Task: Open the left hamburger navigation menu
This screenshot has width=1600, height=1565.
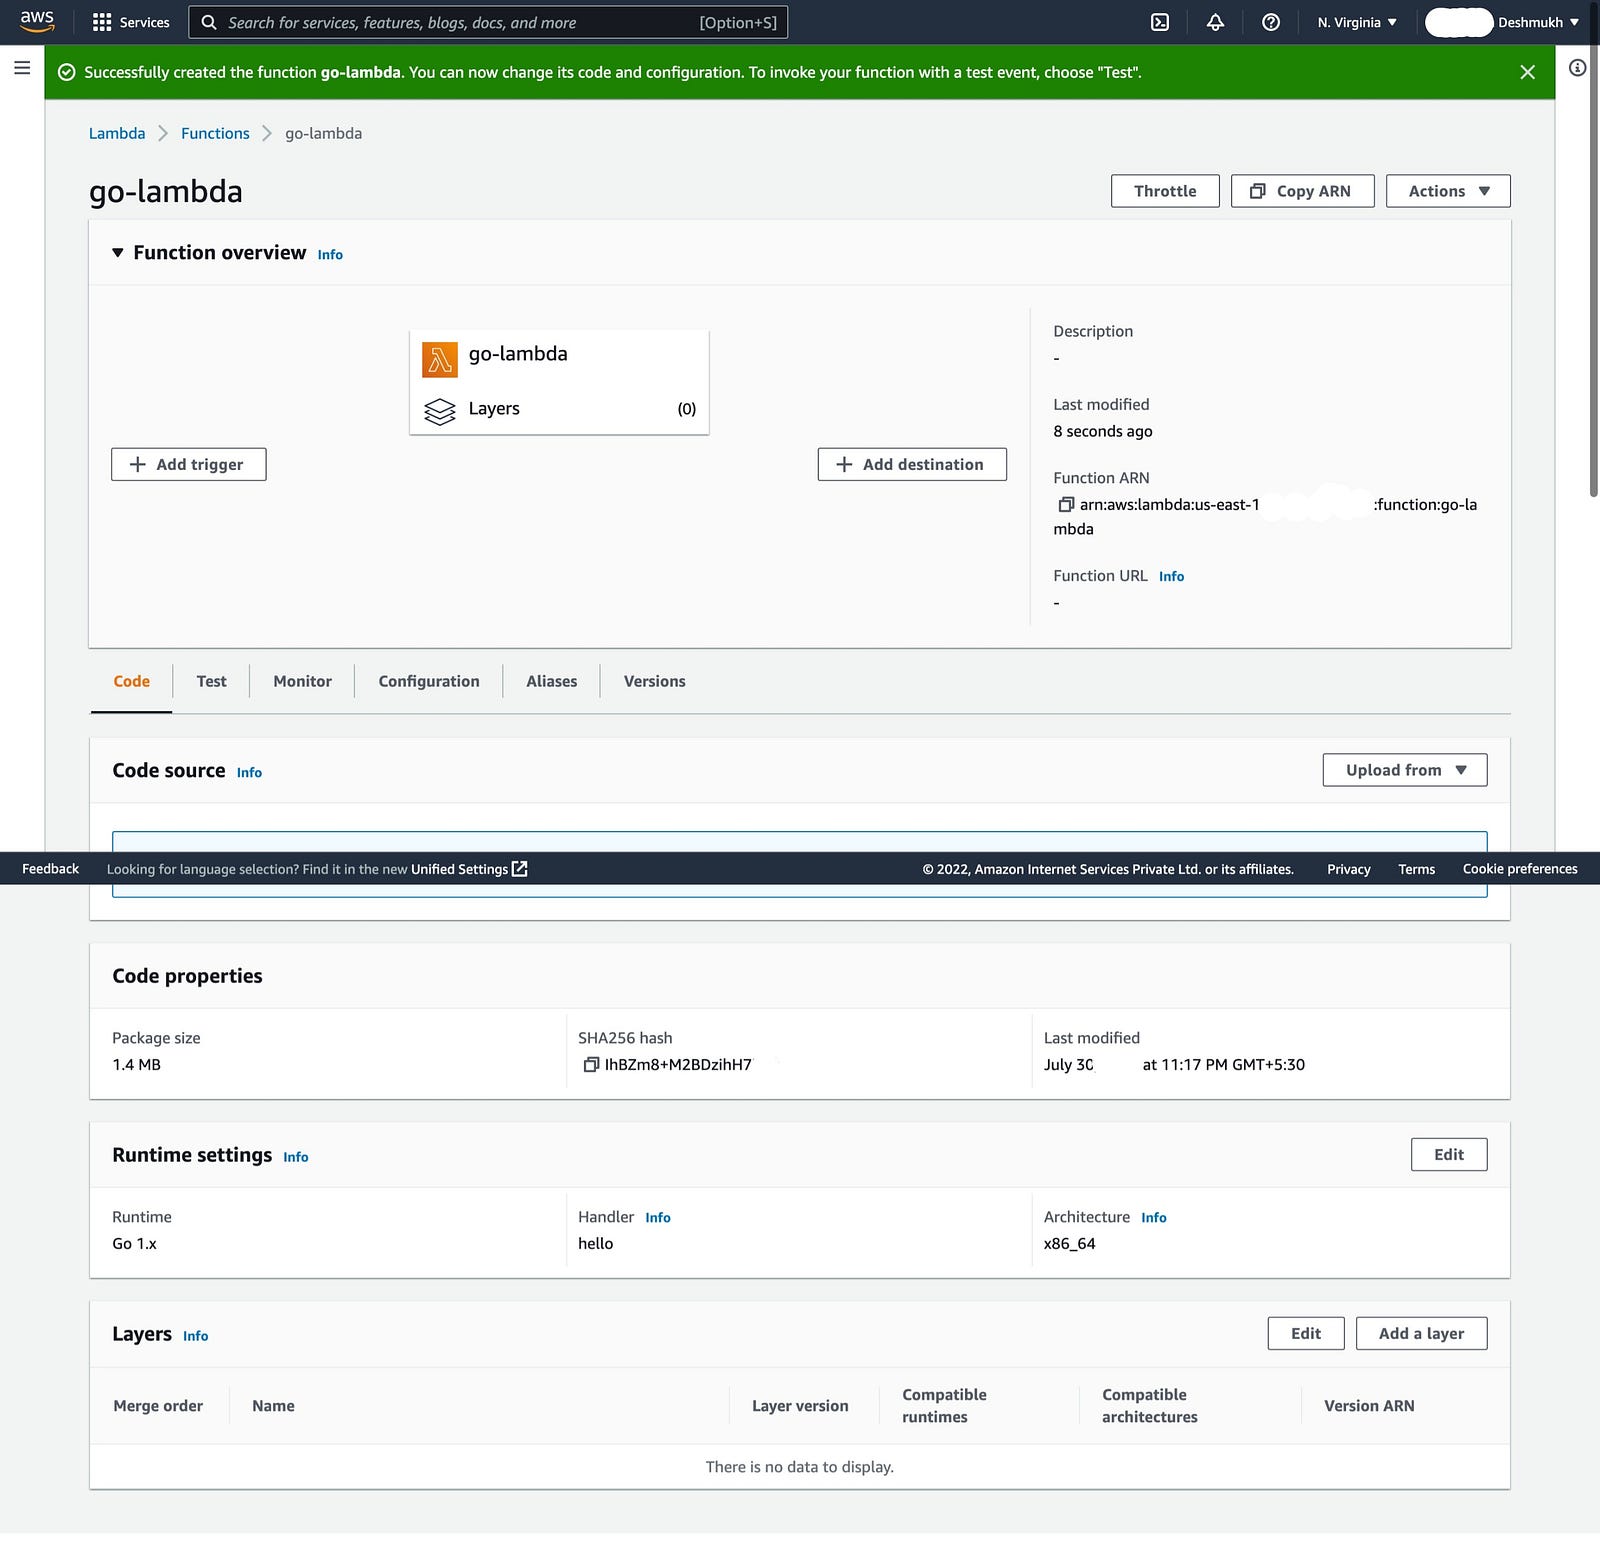Action: coord(22,68)
